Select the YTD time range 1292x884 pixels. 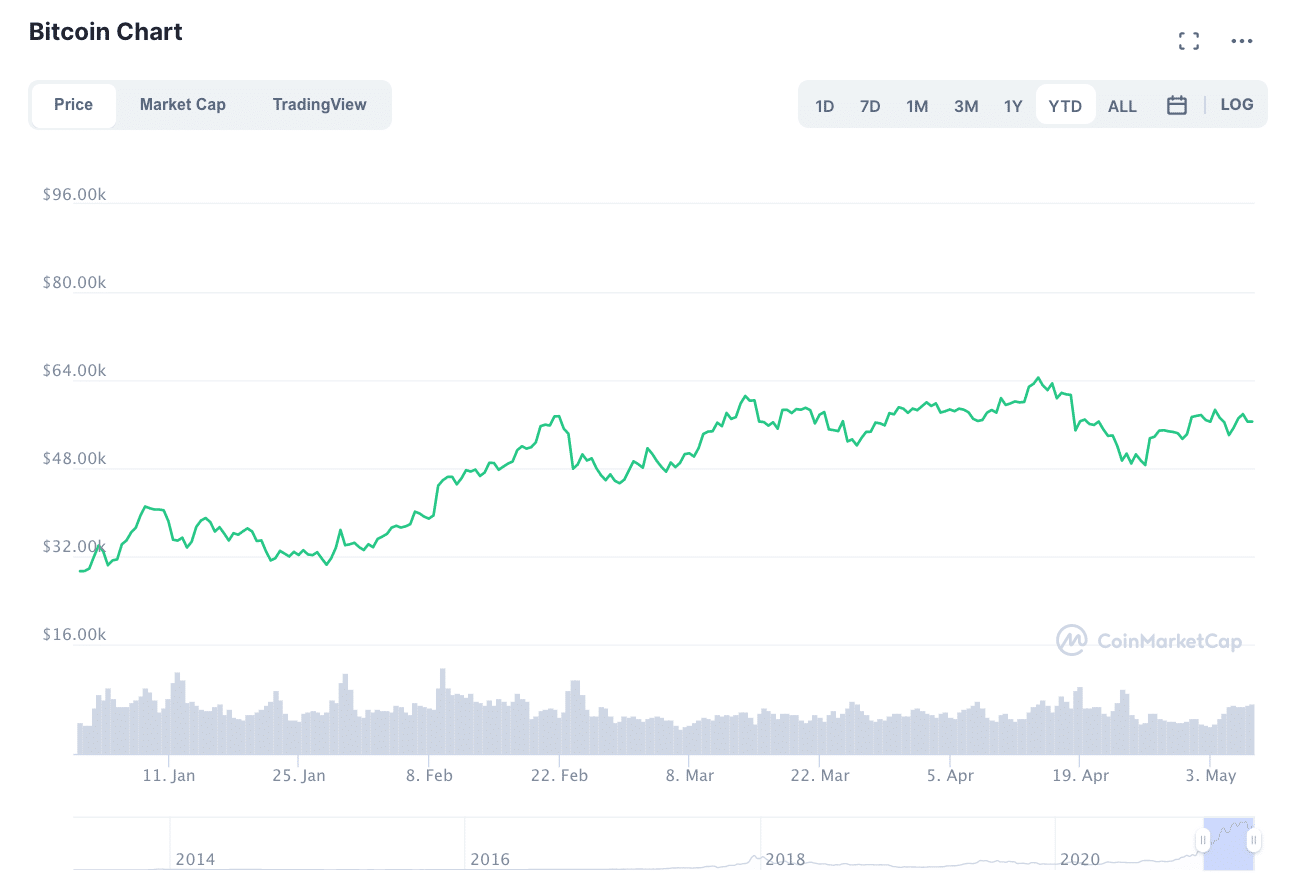click(1065, 106)
